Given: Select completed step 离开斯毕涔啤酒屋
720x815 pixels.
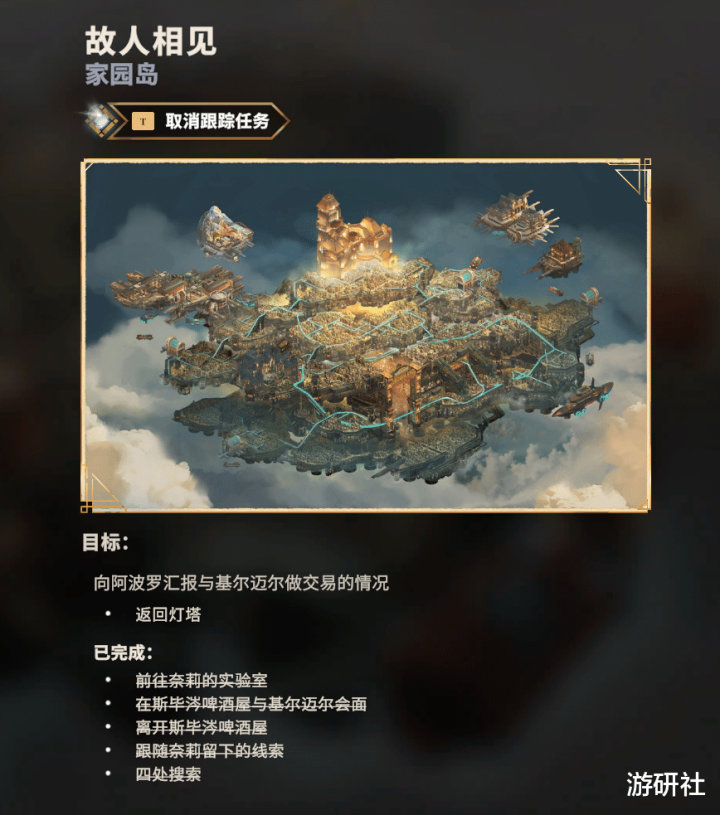Looking at the screenshot, I should (202, 727).
